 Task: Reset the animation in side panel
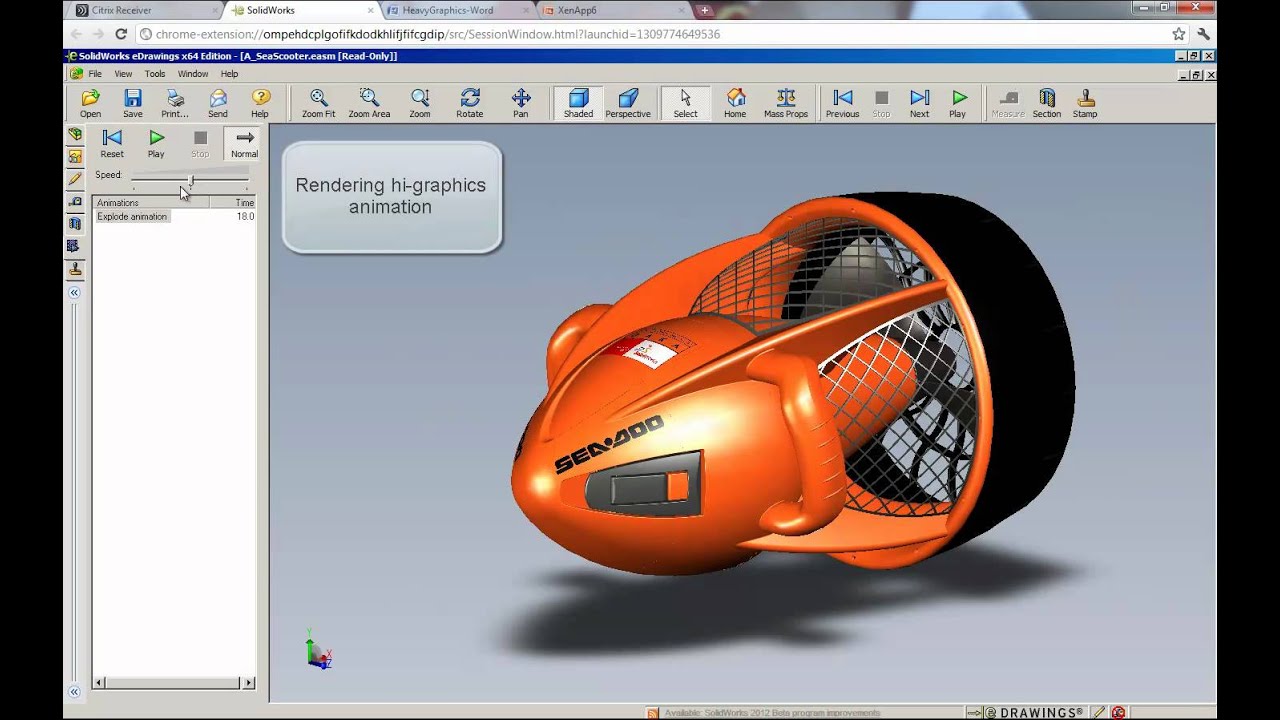112,143
